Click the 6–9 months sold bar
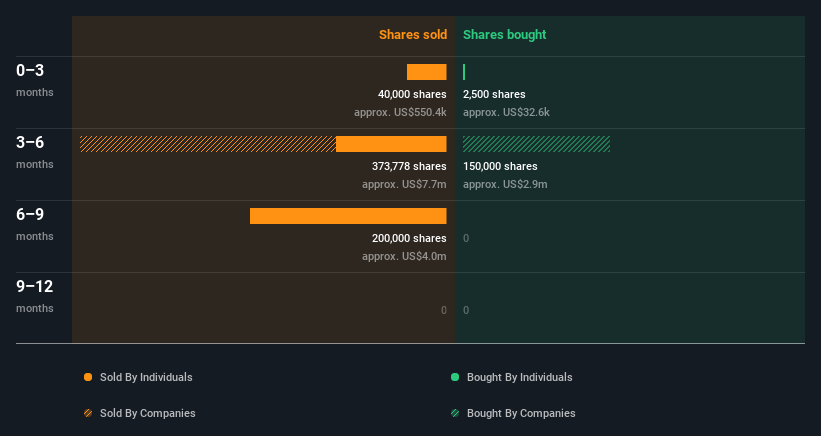The image size is (821, 436). (348, 216)
